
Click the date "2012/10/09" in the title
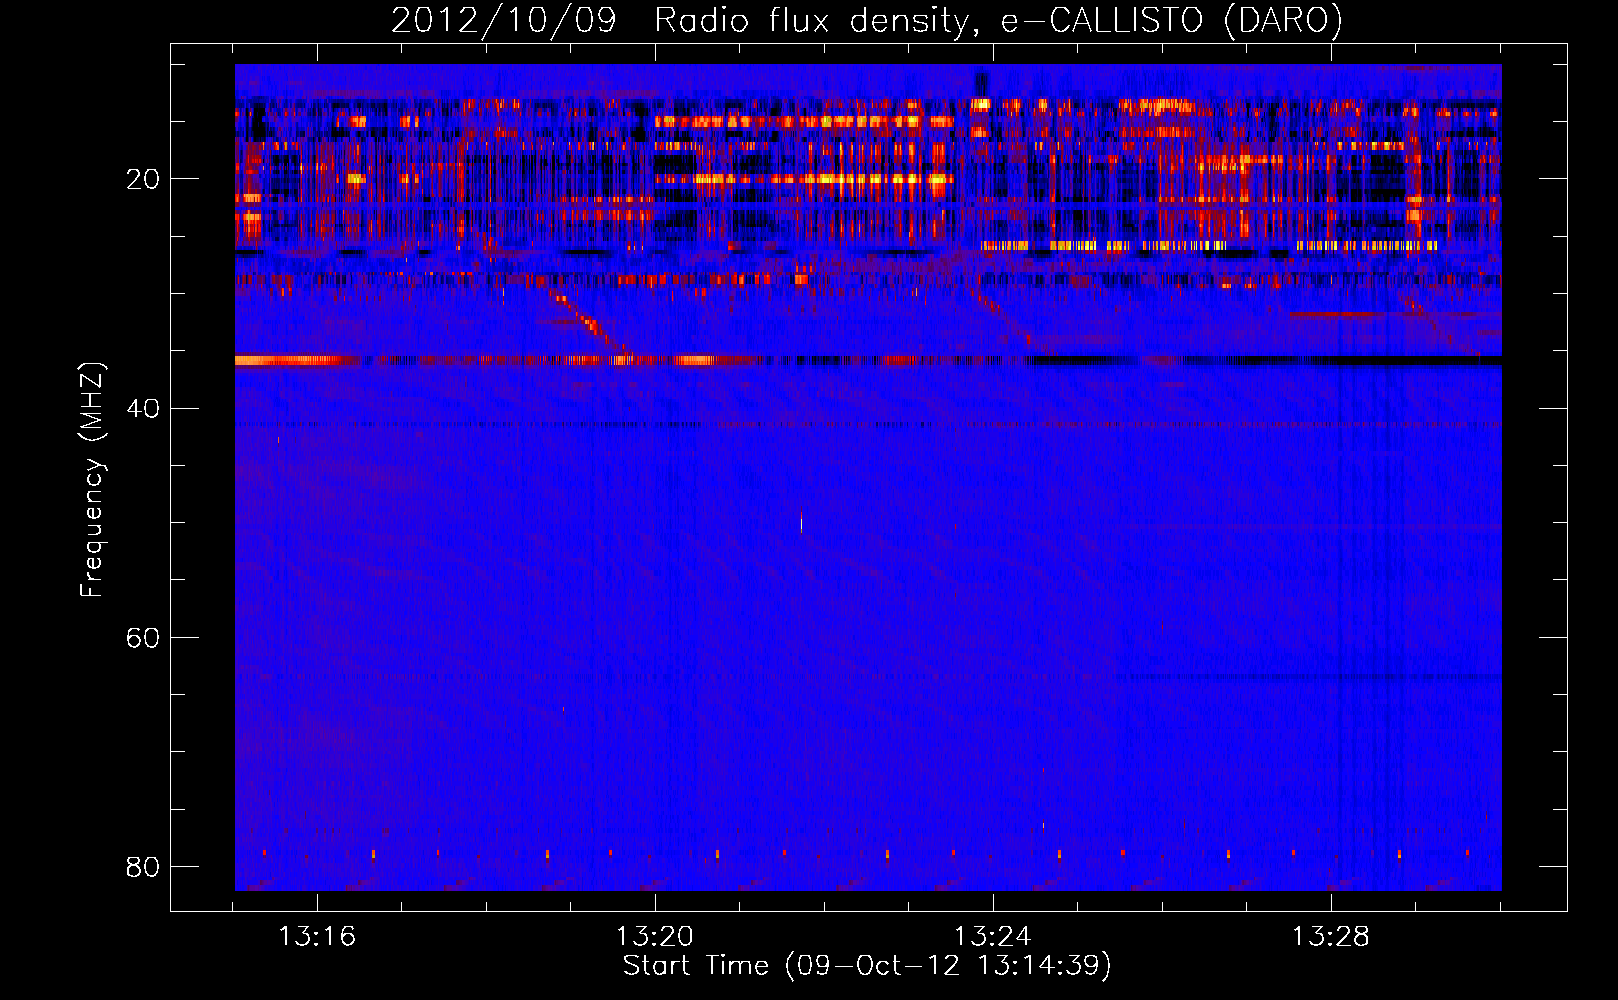(x=503, y=21)
